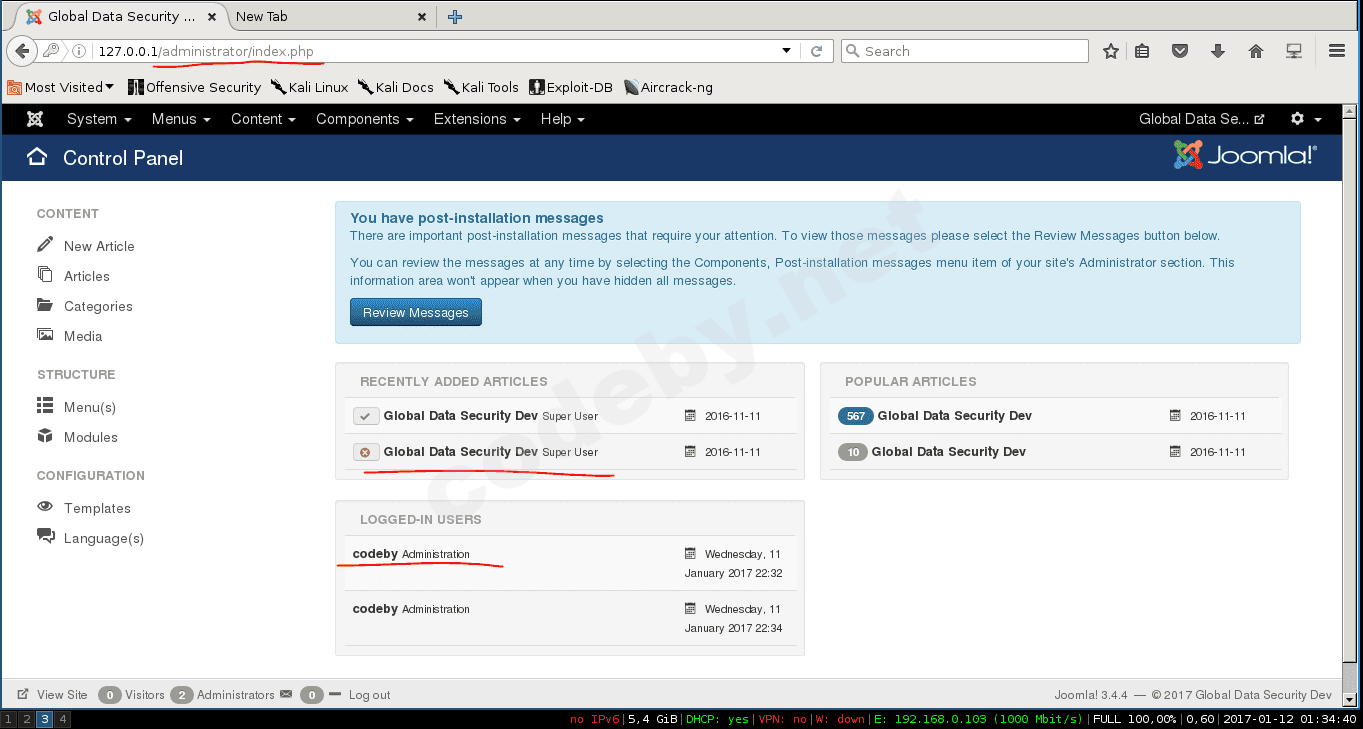Reload the current page
The image size is (1363, 729).
(x=817, y=51)
